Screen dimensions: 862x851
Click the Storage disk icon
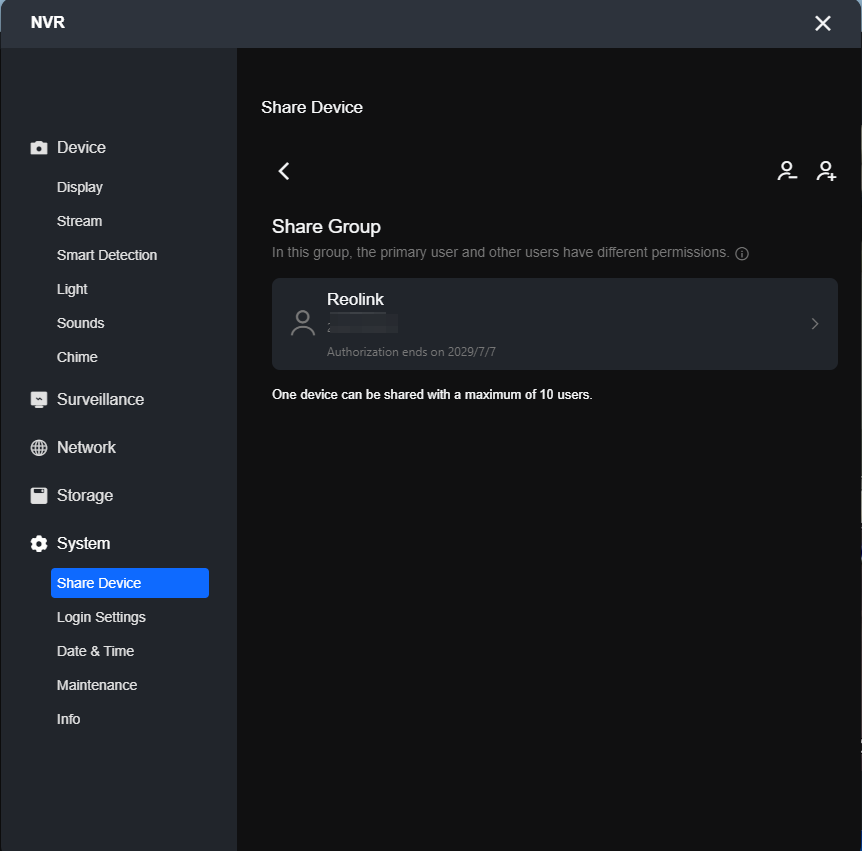coord(38,495)
